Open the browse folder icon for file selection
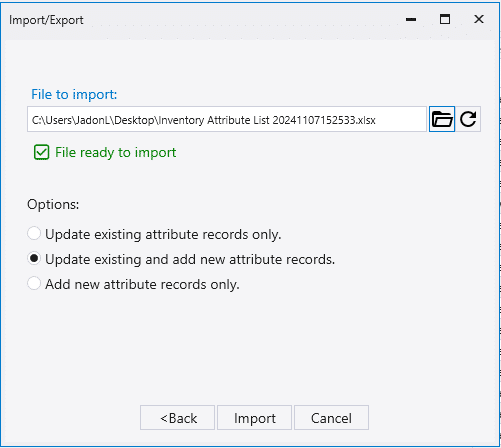This screenshot has width=501, height=448. pyautogui.click(x=442, y=119)
